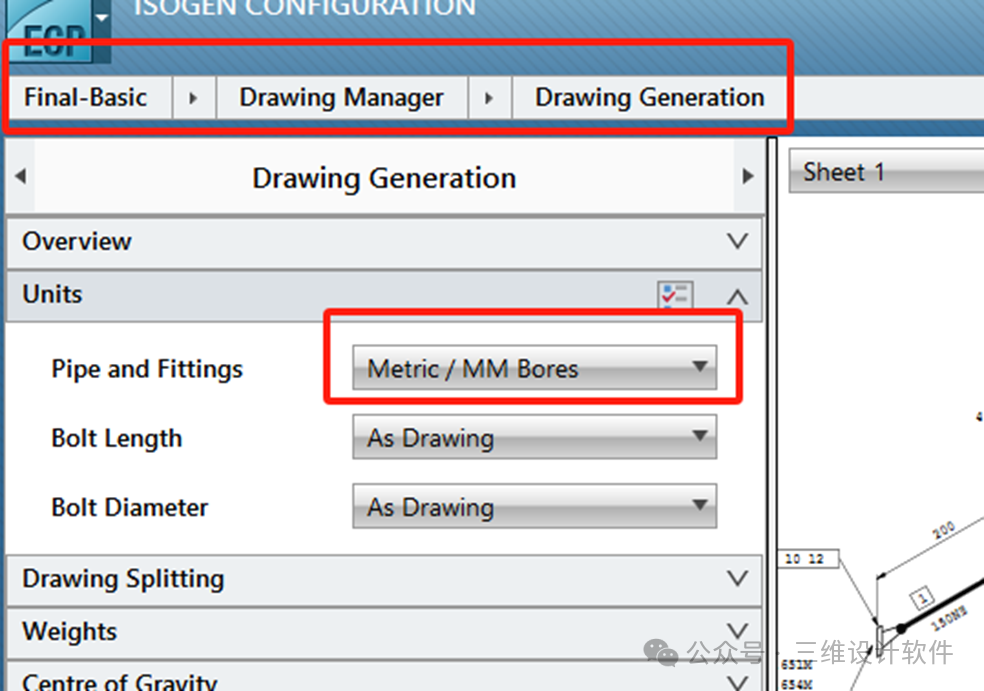Click the Drawing Generation panel title
Image resolution: width=984 pixels, height=691 pixels.
384,178
